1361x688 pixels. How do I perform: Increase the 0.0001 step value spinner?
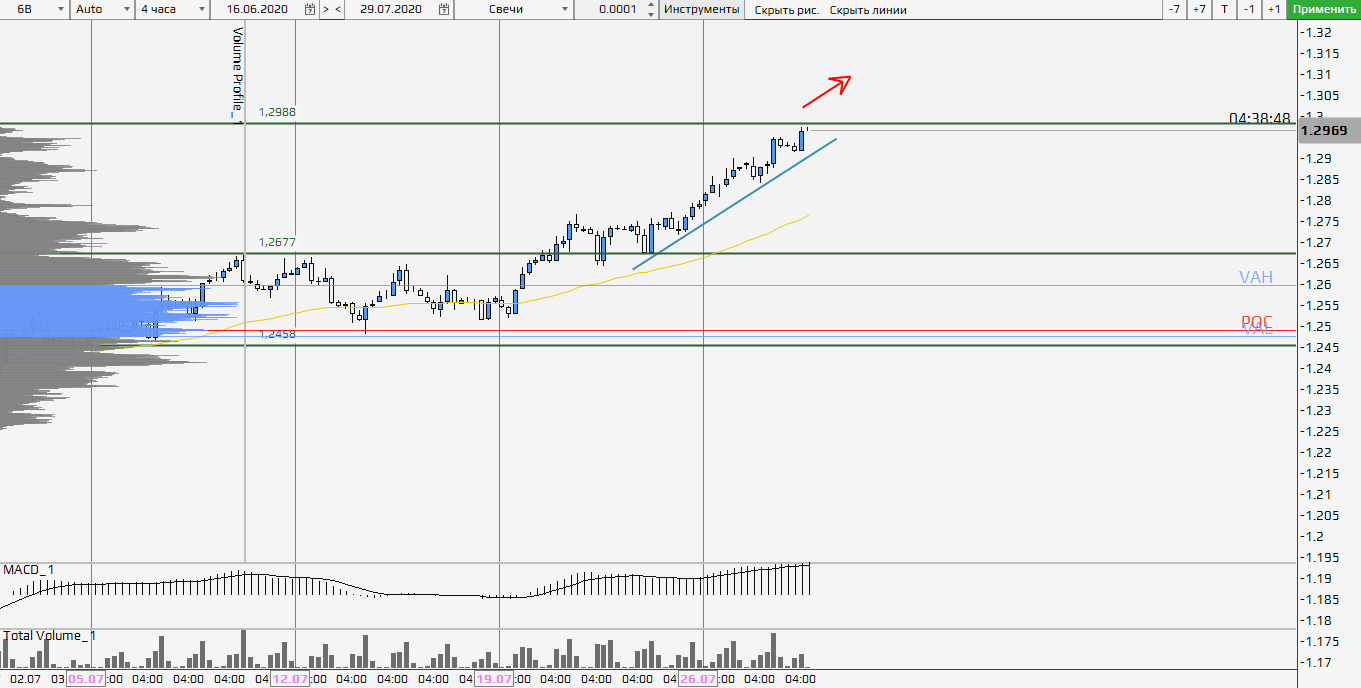coord(652,5)
